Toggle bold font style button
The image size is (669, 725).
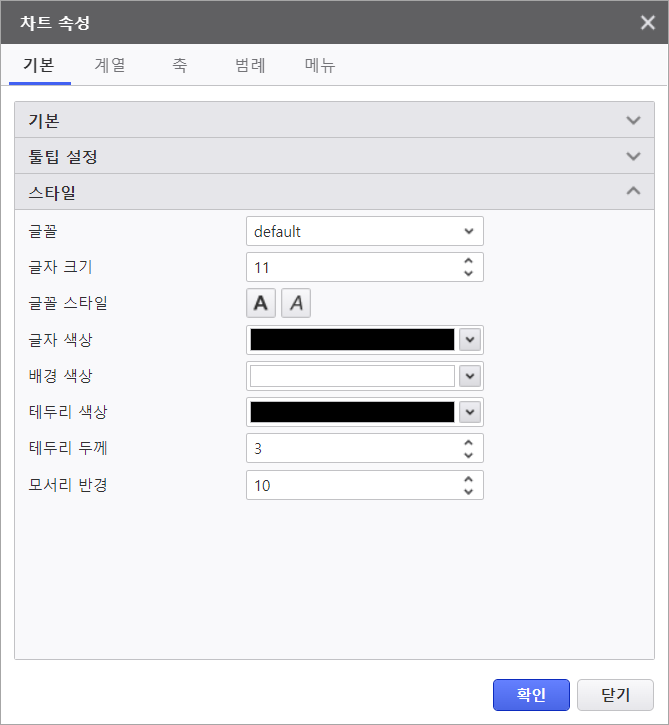pos(261,303)
